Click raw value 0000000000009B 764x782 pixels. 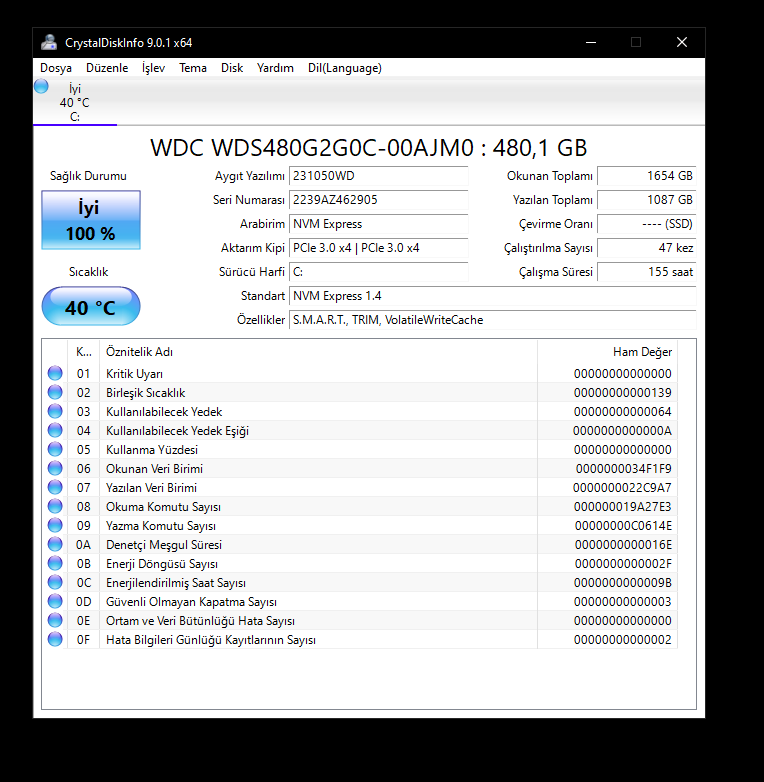[x=622, y=583]
